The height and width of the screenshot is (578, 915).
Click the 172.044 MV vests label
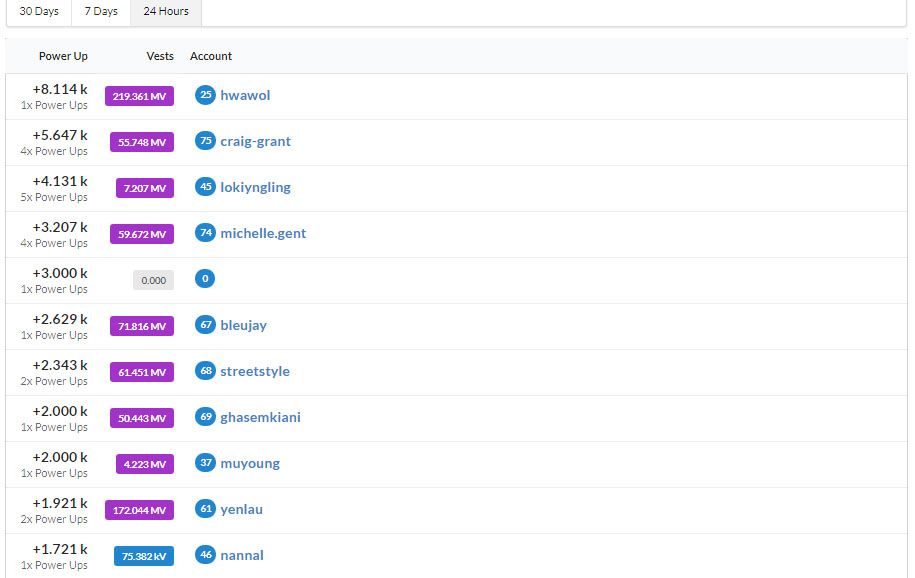click(139, 510)
